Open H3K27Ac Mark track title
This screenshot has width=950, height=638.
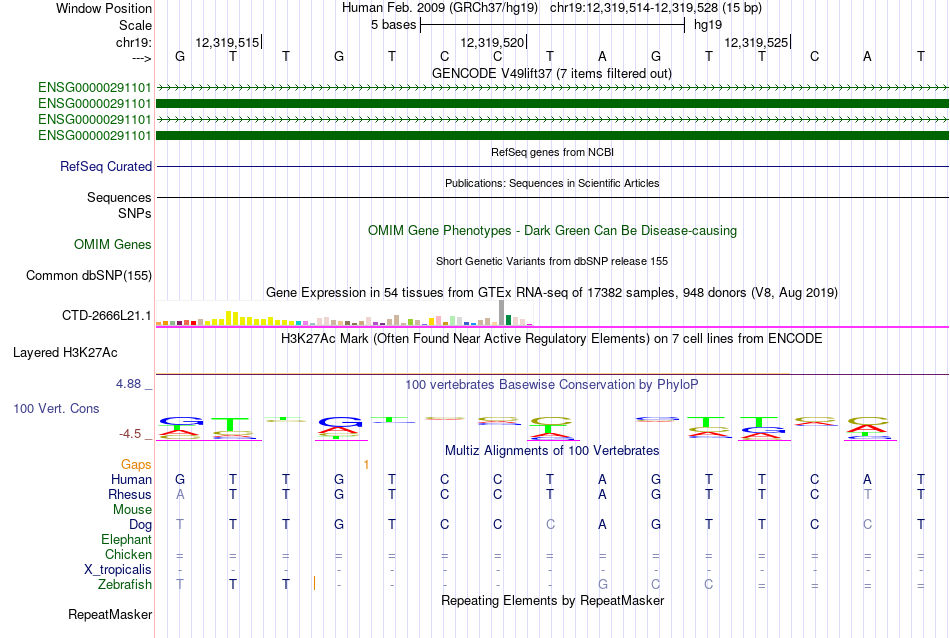[551, 338]
